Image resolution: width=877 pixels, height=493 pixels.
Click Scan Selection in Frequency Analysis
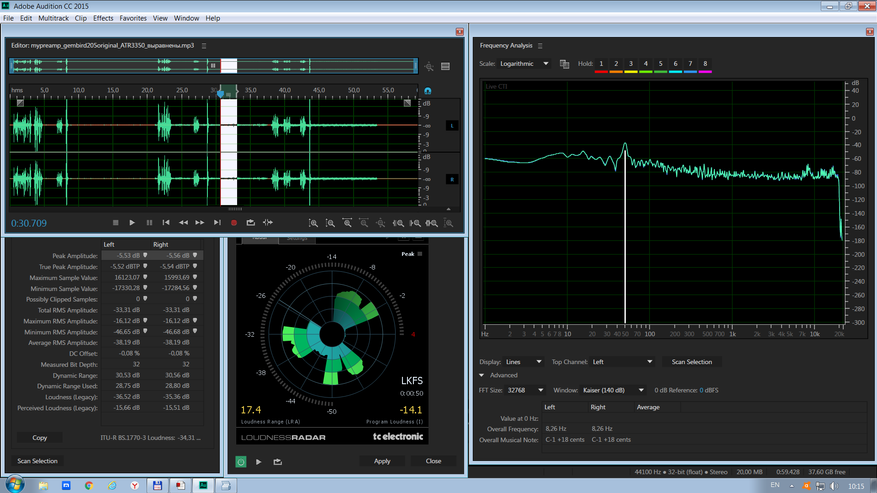tap(692, 362)
